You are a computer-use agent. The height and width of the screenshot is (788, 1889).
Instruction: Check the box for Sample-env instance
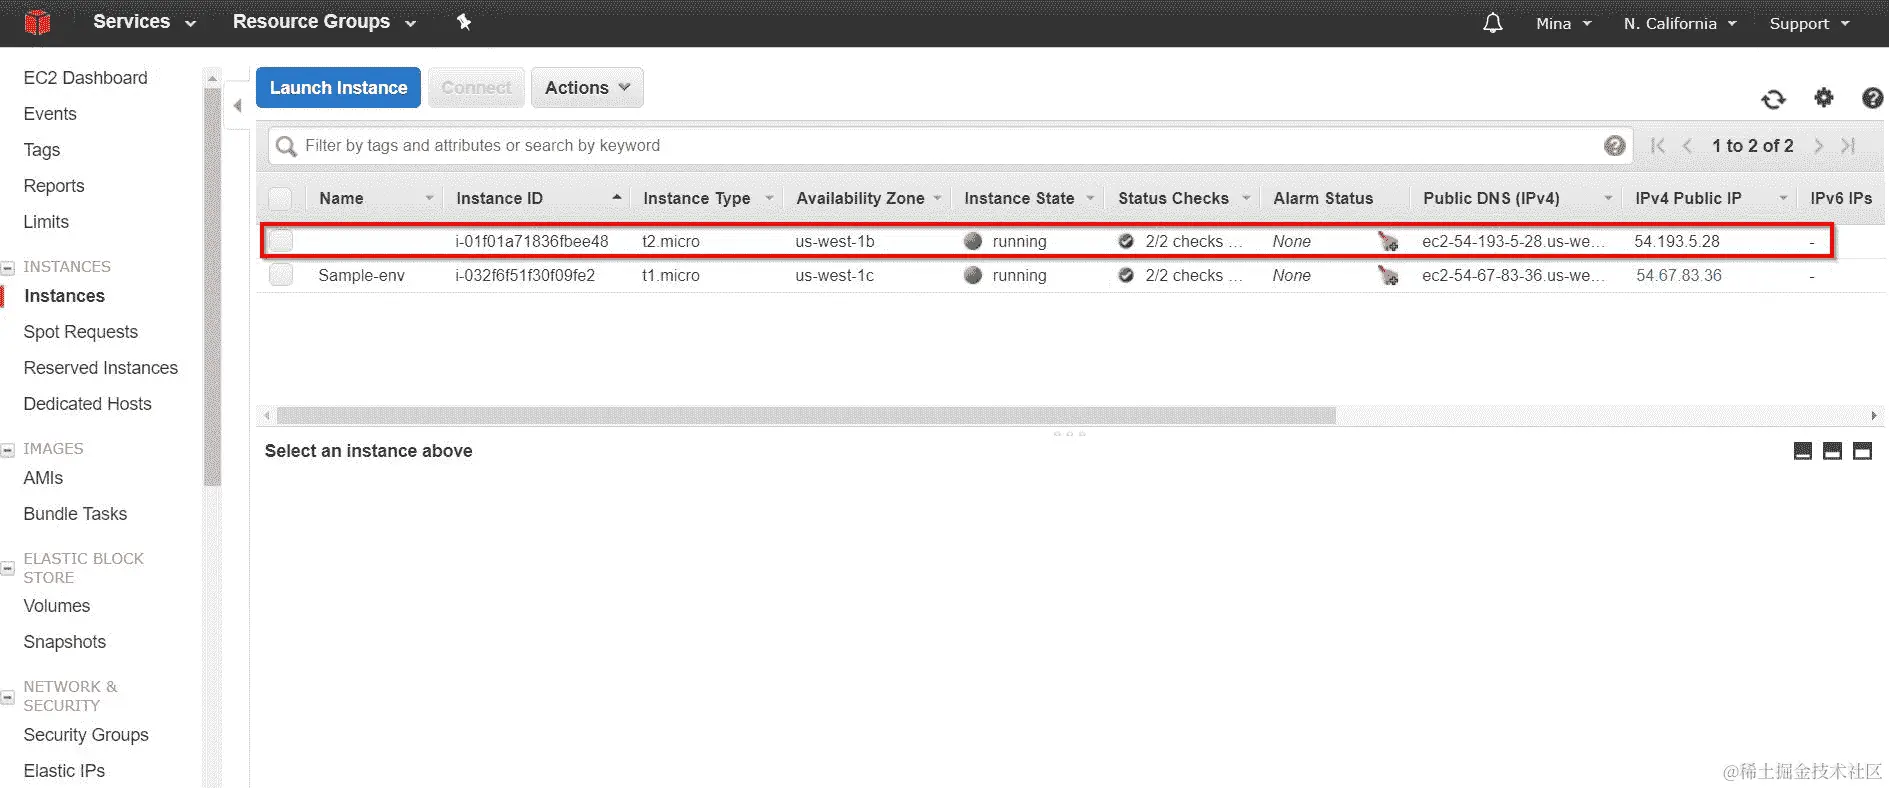click(x=281, y=275)
